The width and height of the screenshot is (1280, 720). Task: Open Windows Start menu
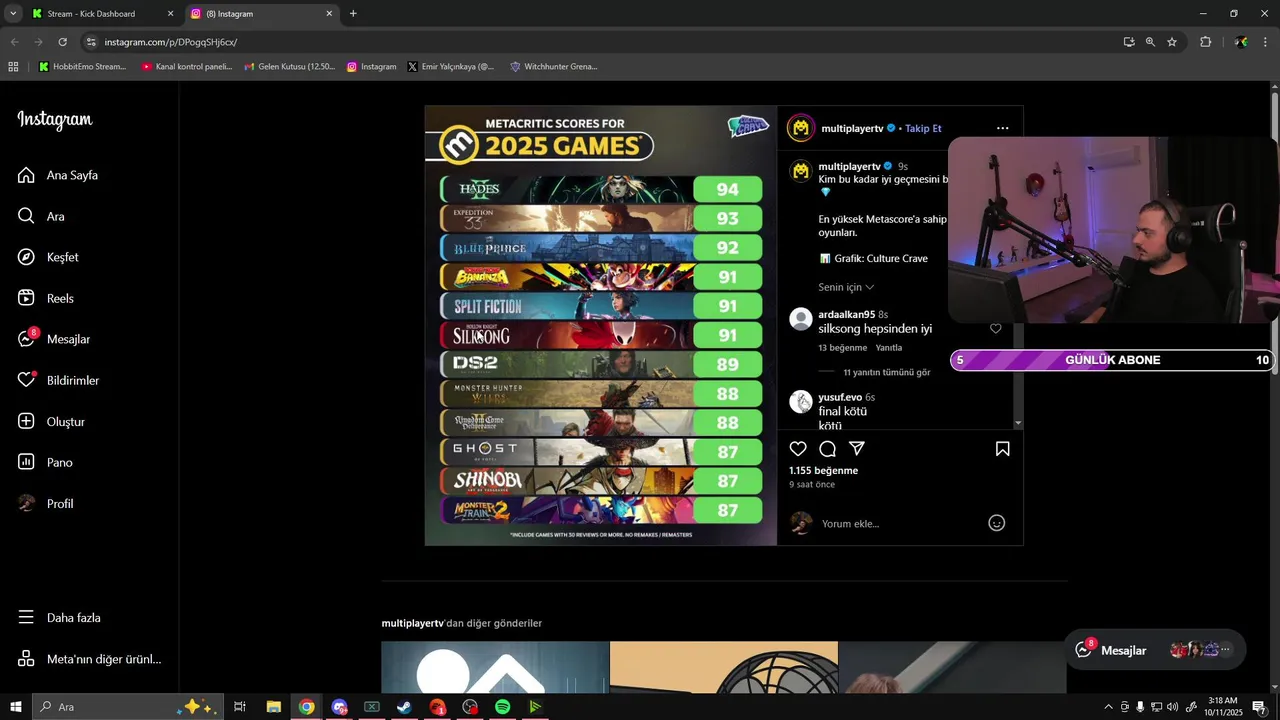tap(16, 707)
